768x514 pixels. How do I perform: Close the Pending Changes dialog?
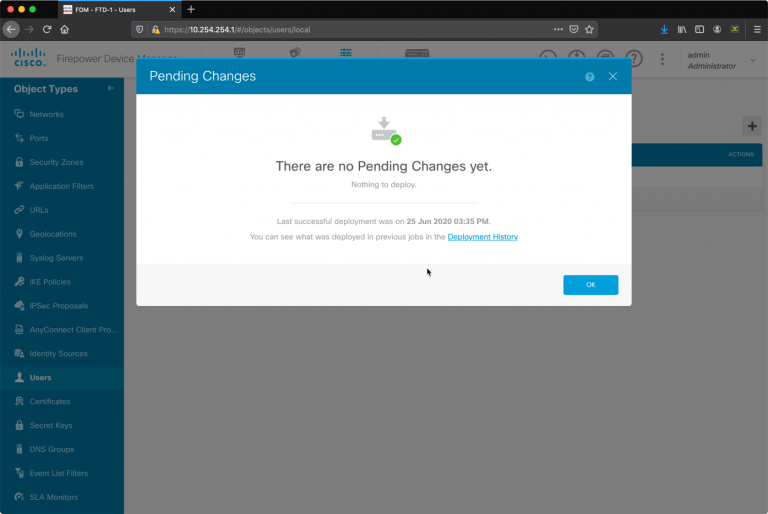[x=613, y=76]
